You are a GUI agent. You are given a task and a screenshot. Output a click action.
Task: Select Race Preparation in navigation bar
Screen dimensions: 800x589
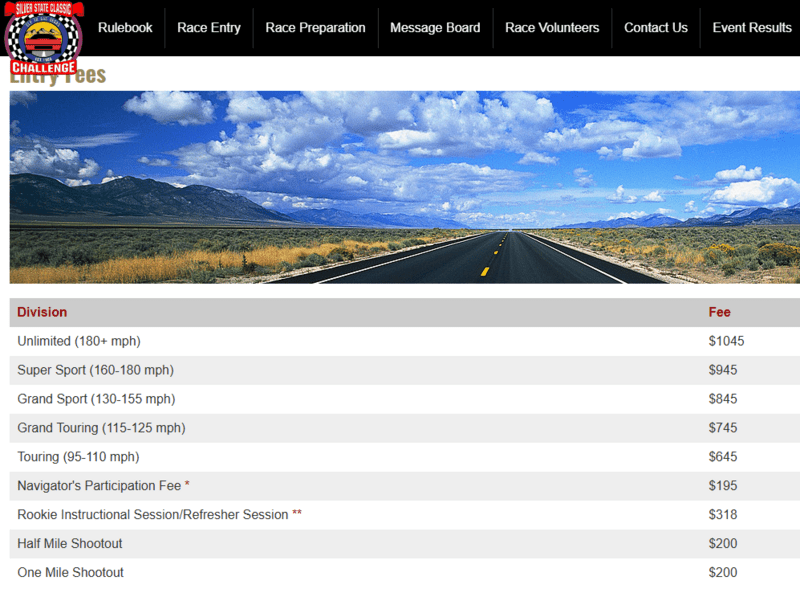point(315,28)
